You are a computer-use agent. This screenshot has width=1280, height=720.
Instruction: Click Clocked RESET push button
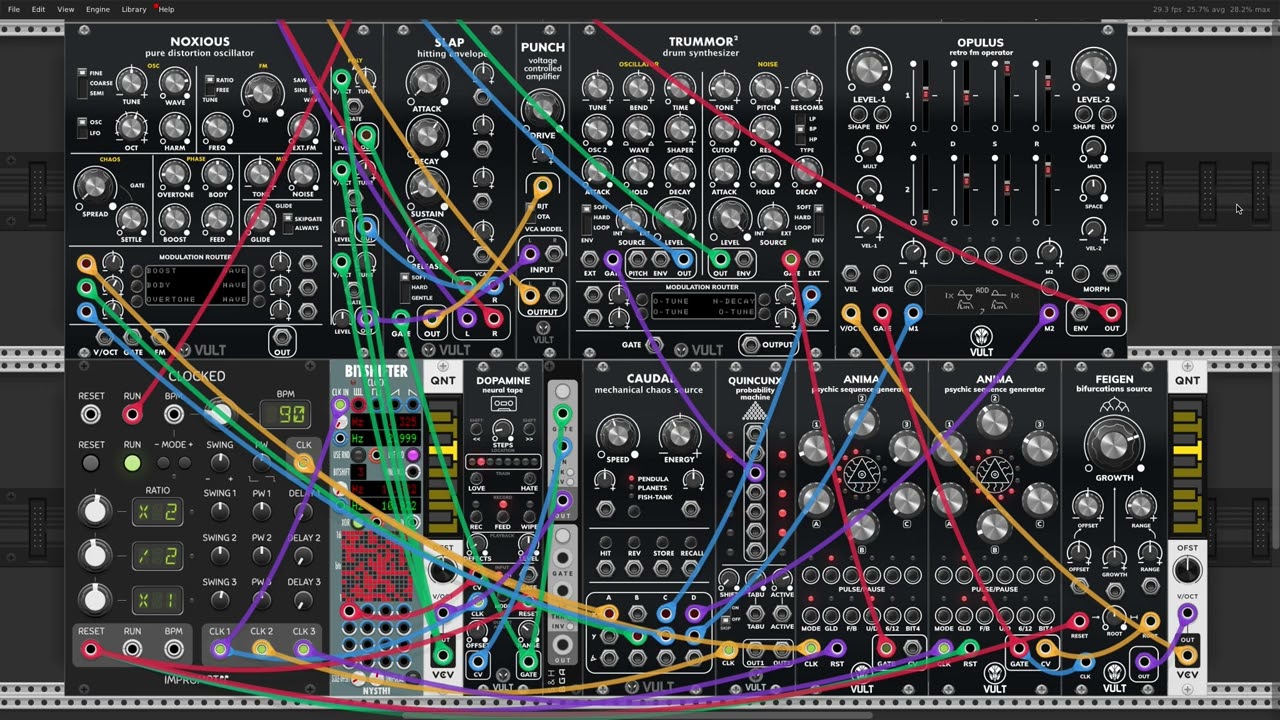coord(91,463)
